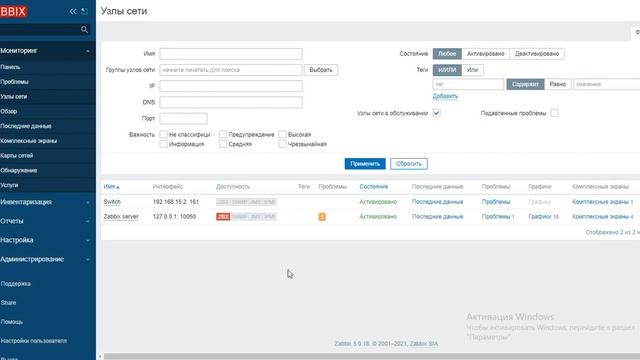Toggle the Чрезвычайная severity checkbox

[282, 144]
